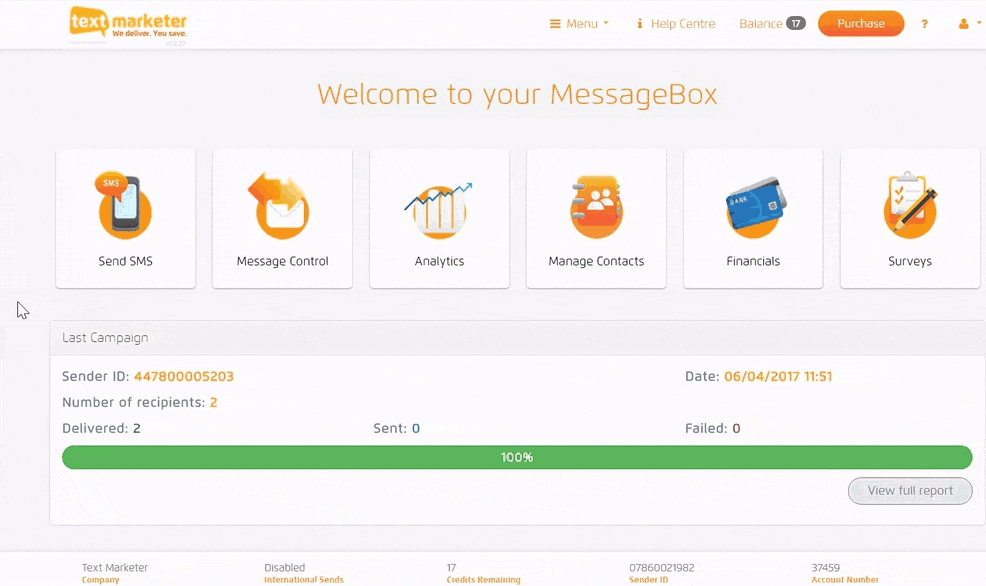Select the Manage Contacts address book icon

pyautogui.click(x=596, y=207)
